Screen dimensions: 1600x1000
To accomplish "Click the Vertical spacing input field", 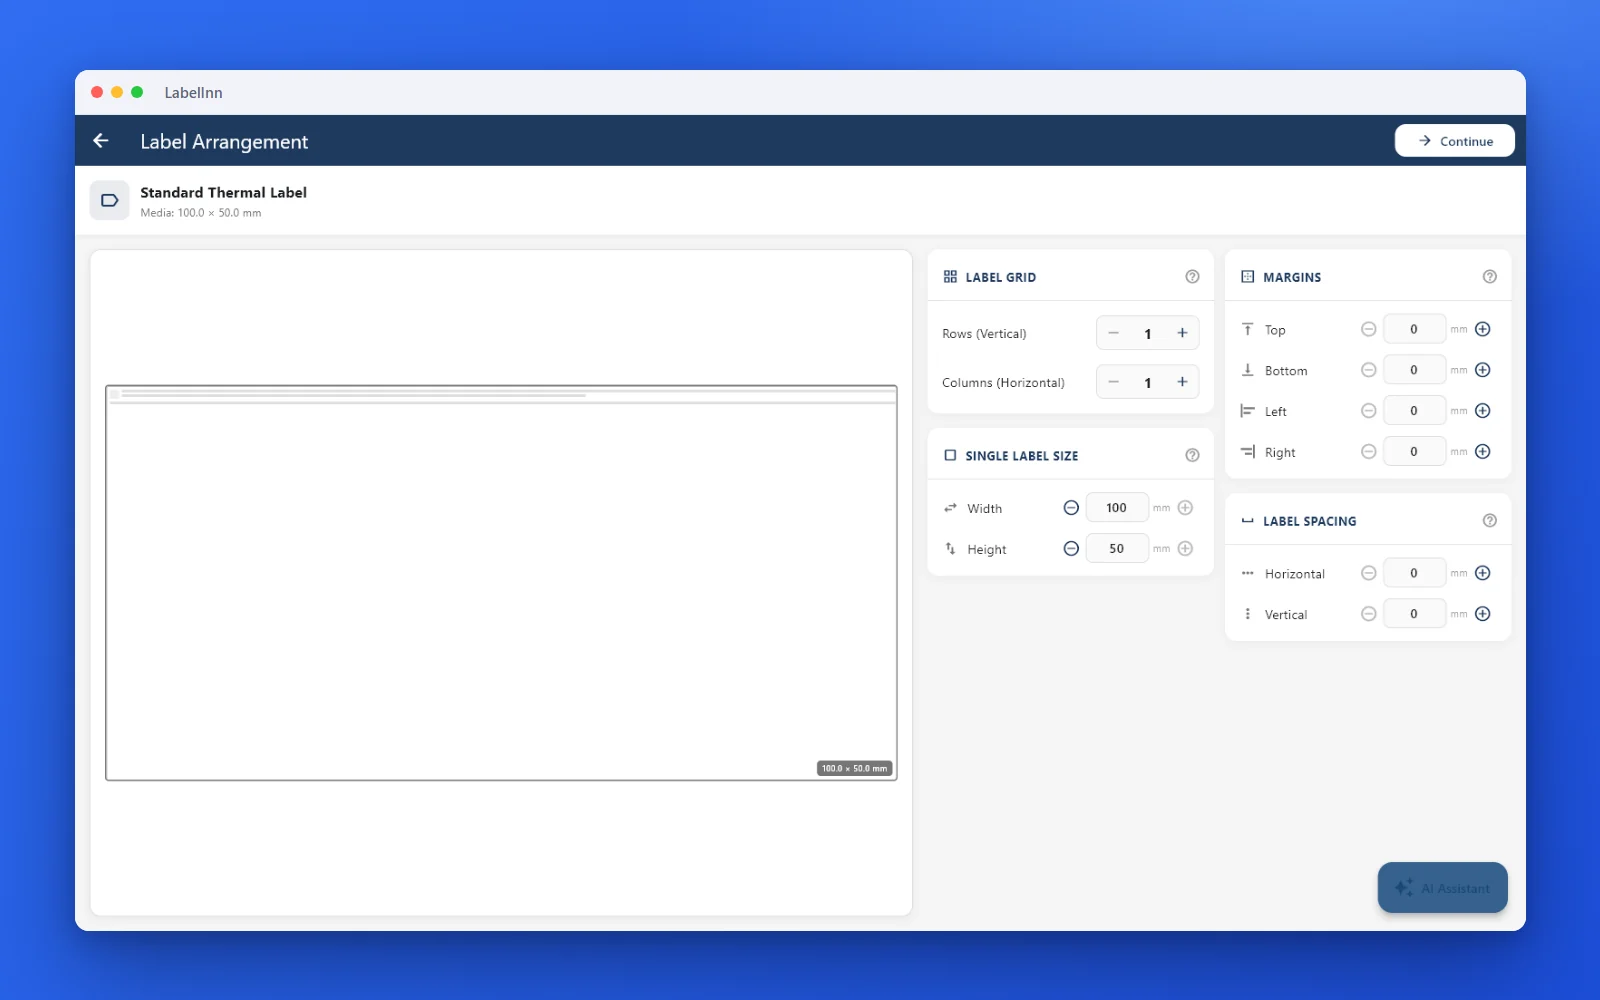I will (x=1414, y=614).
